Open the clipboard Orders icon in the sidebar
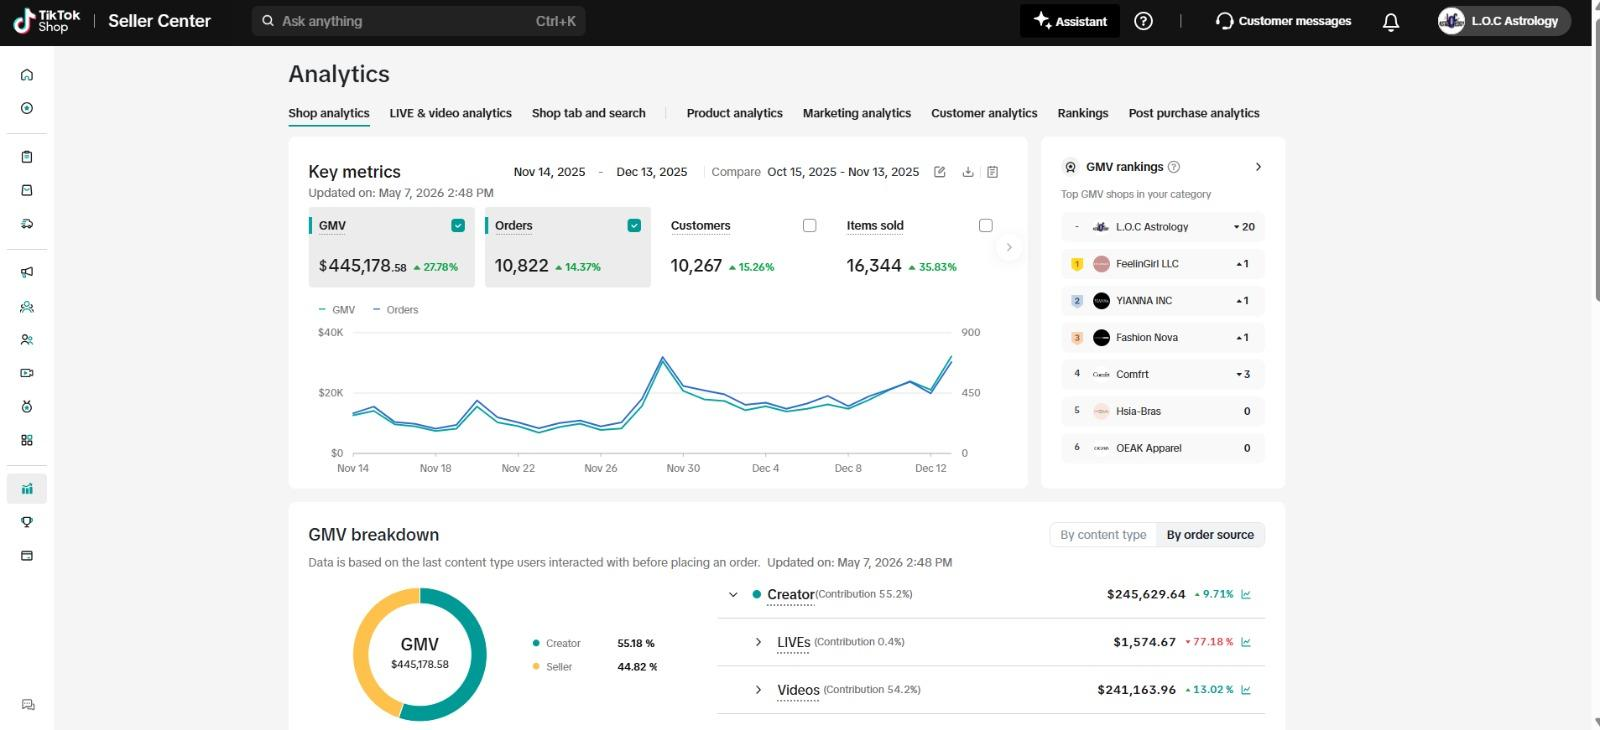The image size is (1600, 730). [x=27, y=157]
